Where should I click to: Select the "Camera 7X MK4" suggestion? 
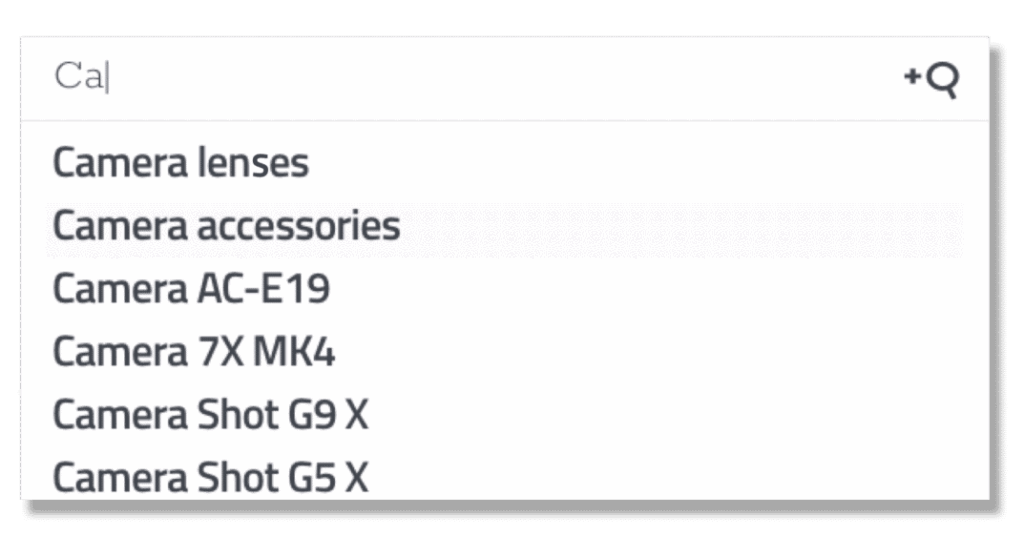(504, 352)
